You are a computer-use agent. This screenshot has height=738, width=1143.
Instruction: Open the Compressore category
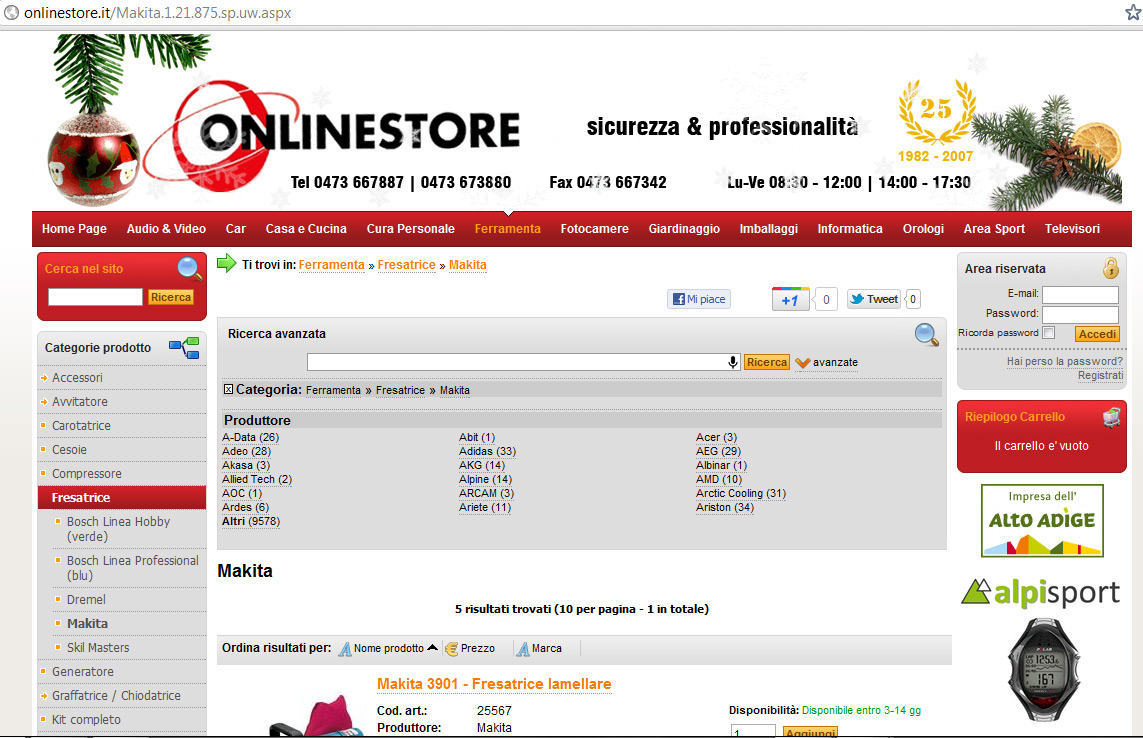click(87, 474)
